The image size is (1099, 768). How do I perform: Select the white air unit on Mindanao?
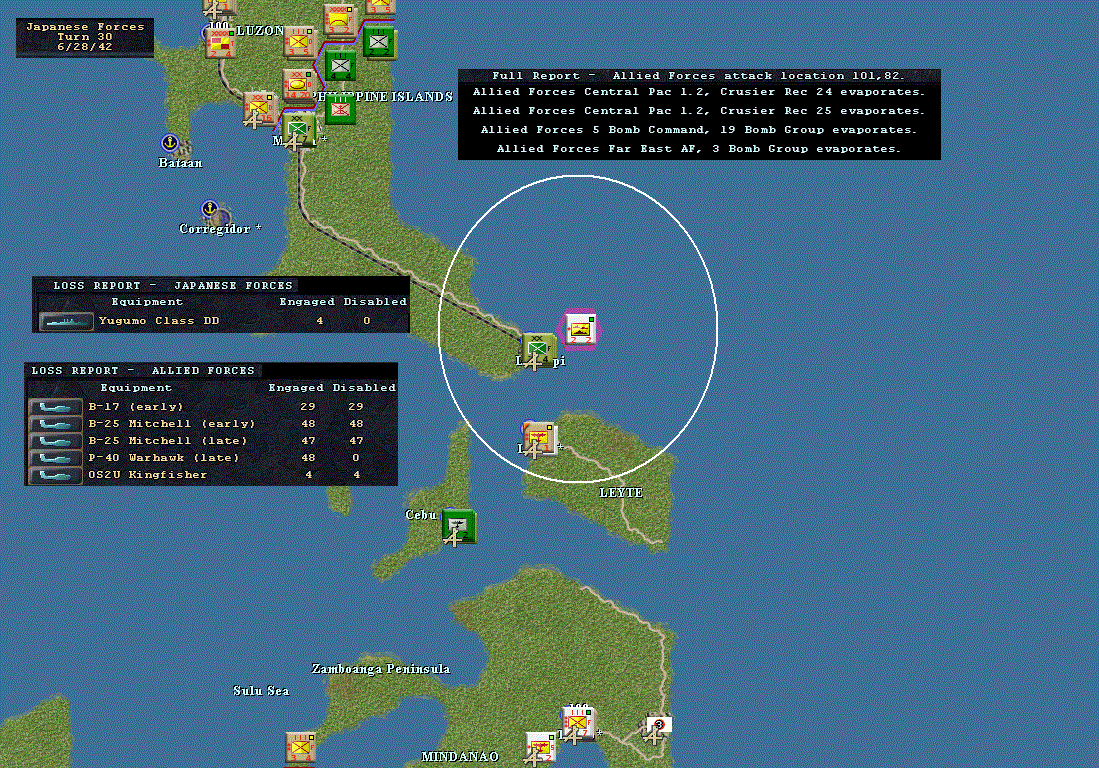[x=540, y=748]
